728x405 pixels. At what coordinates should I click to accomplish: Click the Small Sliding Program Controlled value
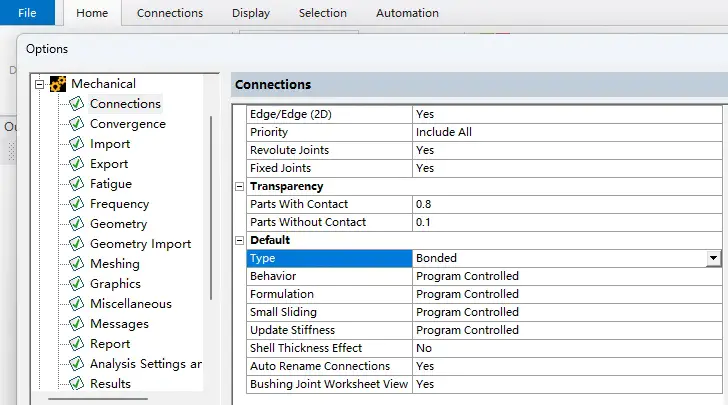coord(567,312)
